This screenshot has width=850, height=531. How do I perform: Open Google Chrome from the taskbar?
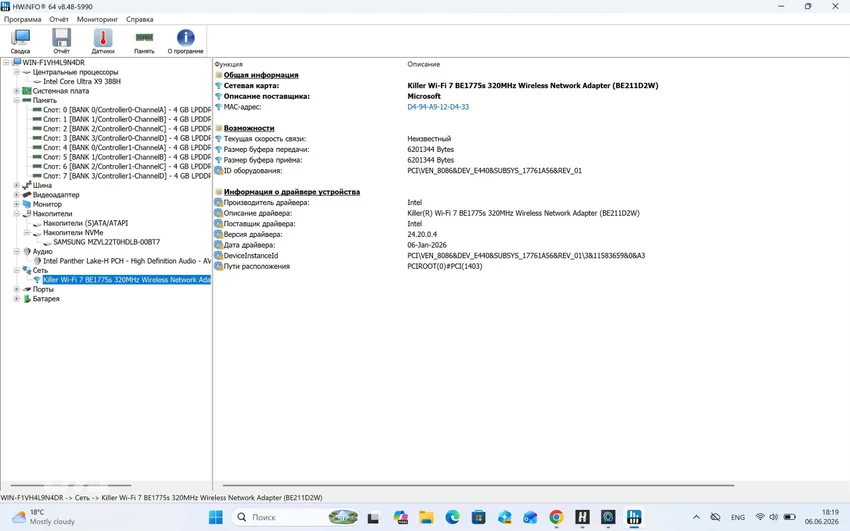(556, 517)
